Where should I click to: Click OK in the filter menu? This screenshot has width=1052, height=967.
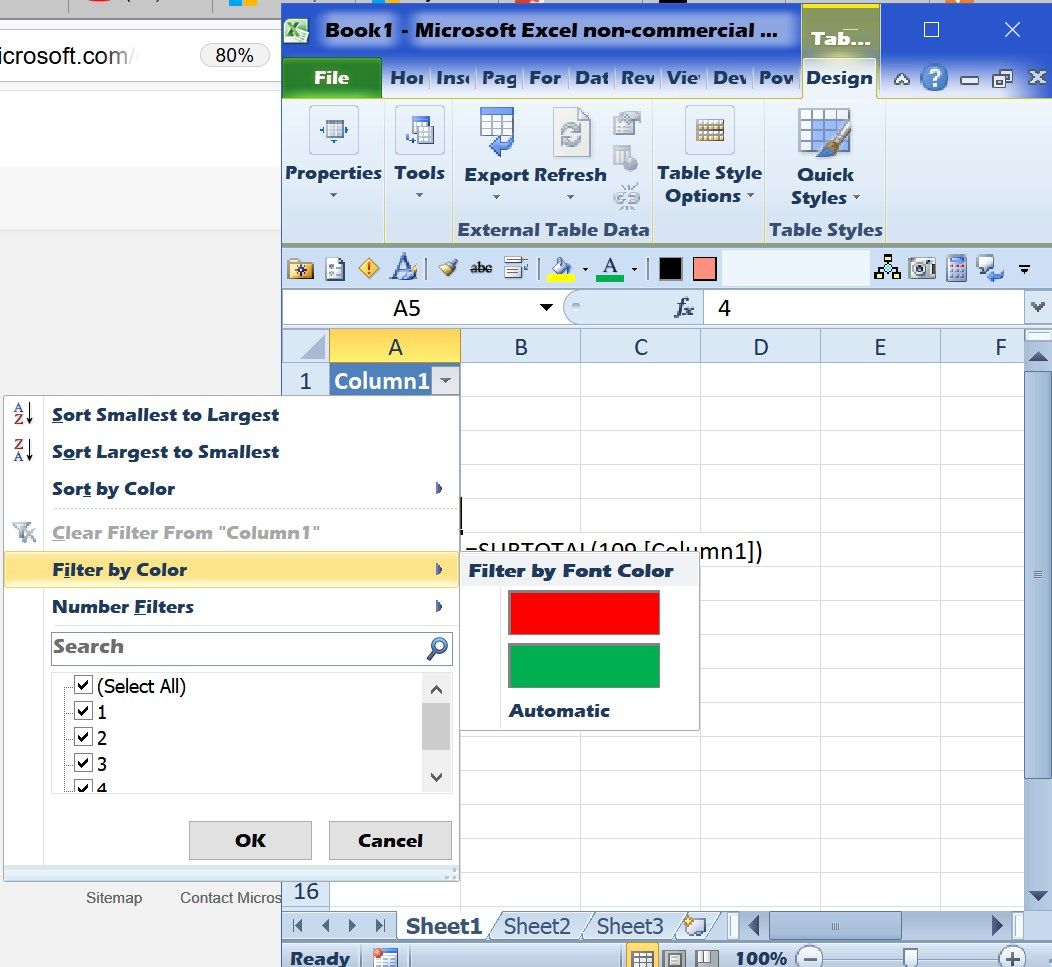coord(250,840)
